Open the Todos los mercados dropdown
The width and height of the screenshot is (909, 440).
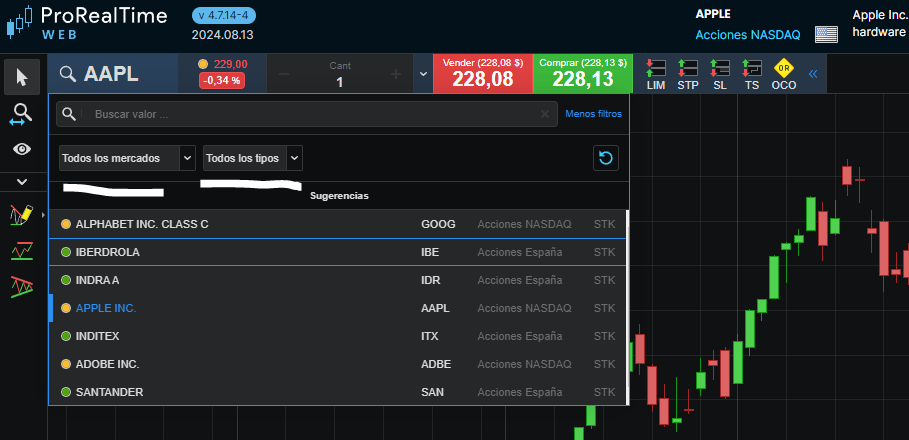coord(127,158)
